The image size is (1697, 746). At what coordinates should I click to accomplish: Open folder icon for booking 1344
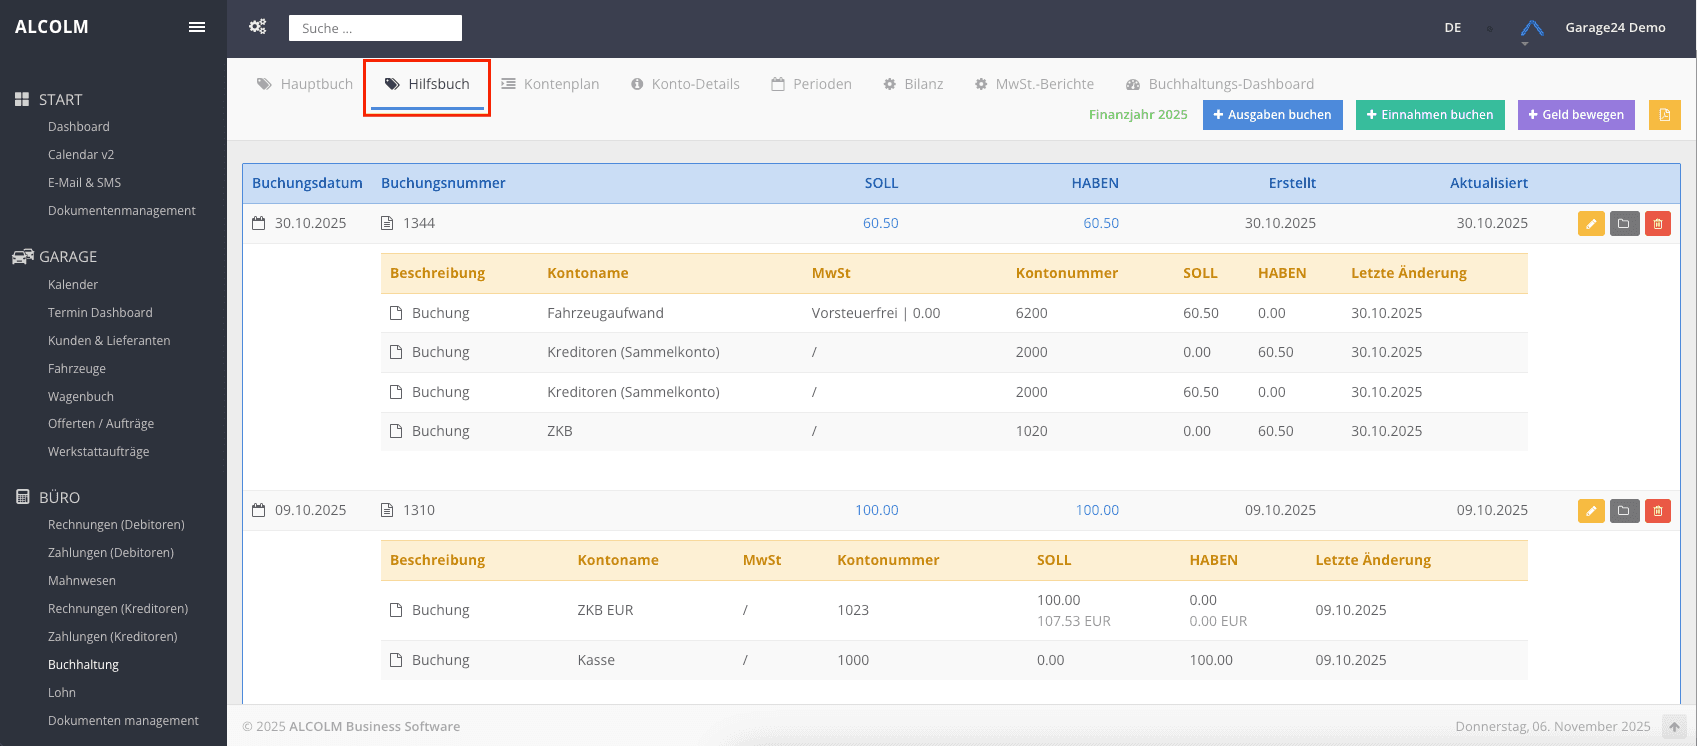pyautogui.click(x=1624, y=224)
